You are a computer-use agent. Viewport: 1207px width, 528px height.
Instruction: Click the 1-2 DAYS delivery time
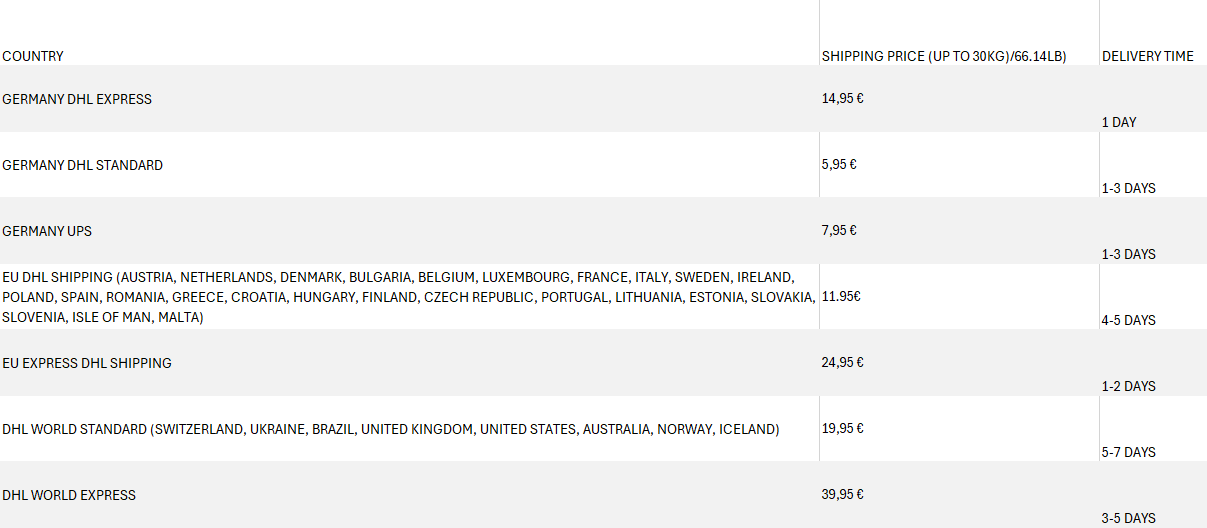click(1128, 386)
